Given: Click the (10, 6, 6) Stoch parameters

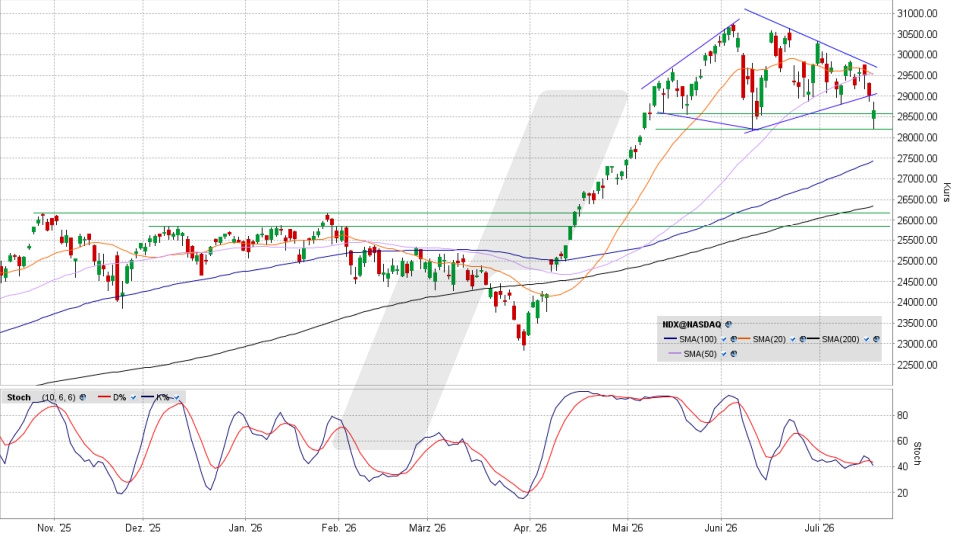Looking at the screenshot, I should [x=59, y=397].
